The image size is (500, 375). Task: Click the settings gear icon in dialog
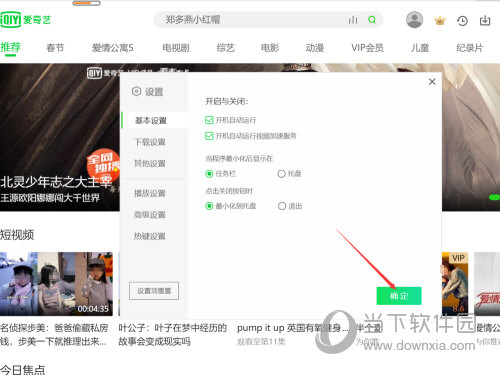pyautogui.click(x=136, y=91)
